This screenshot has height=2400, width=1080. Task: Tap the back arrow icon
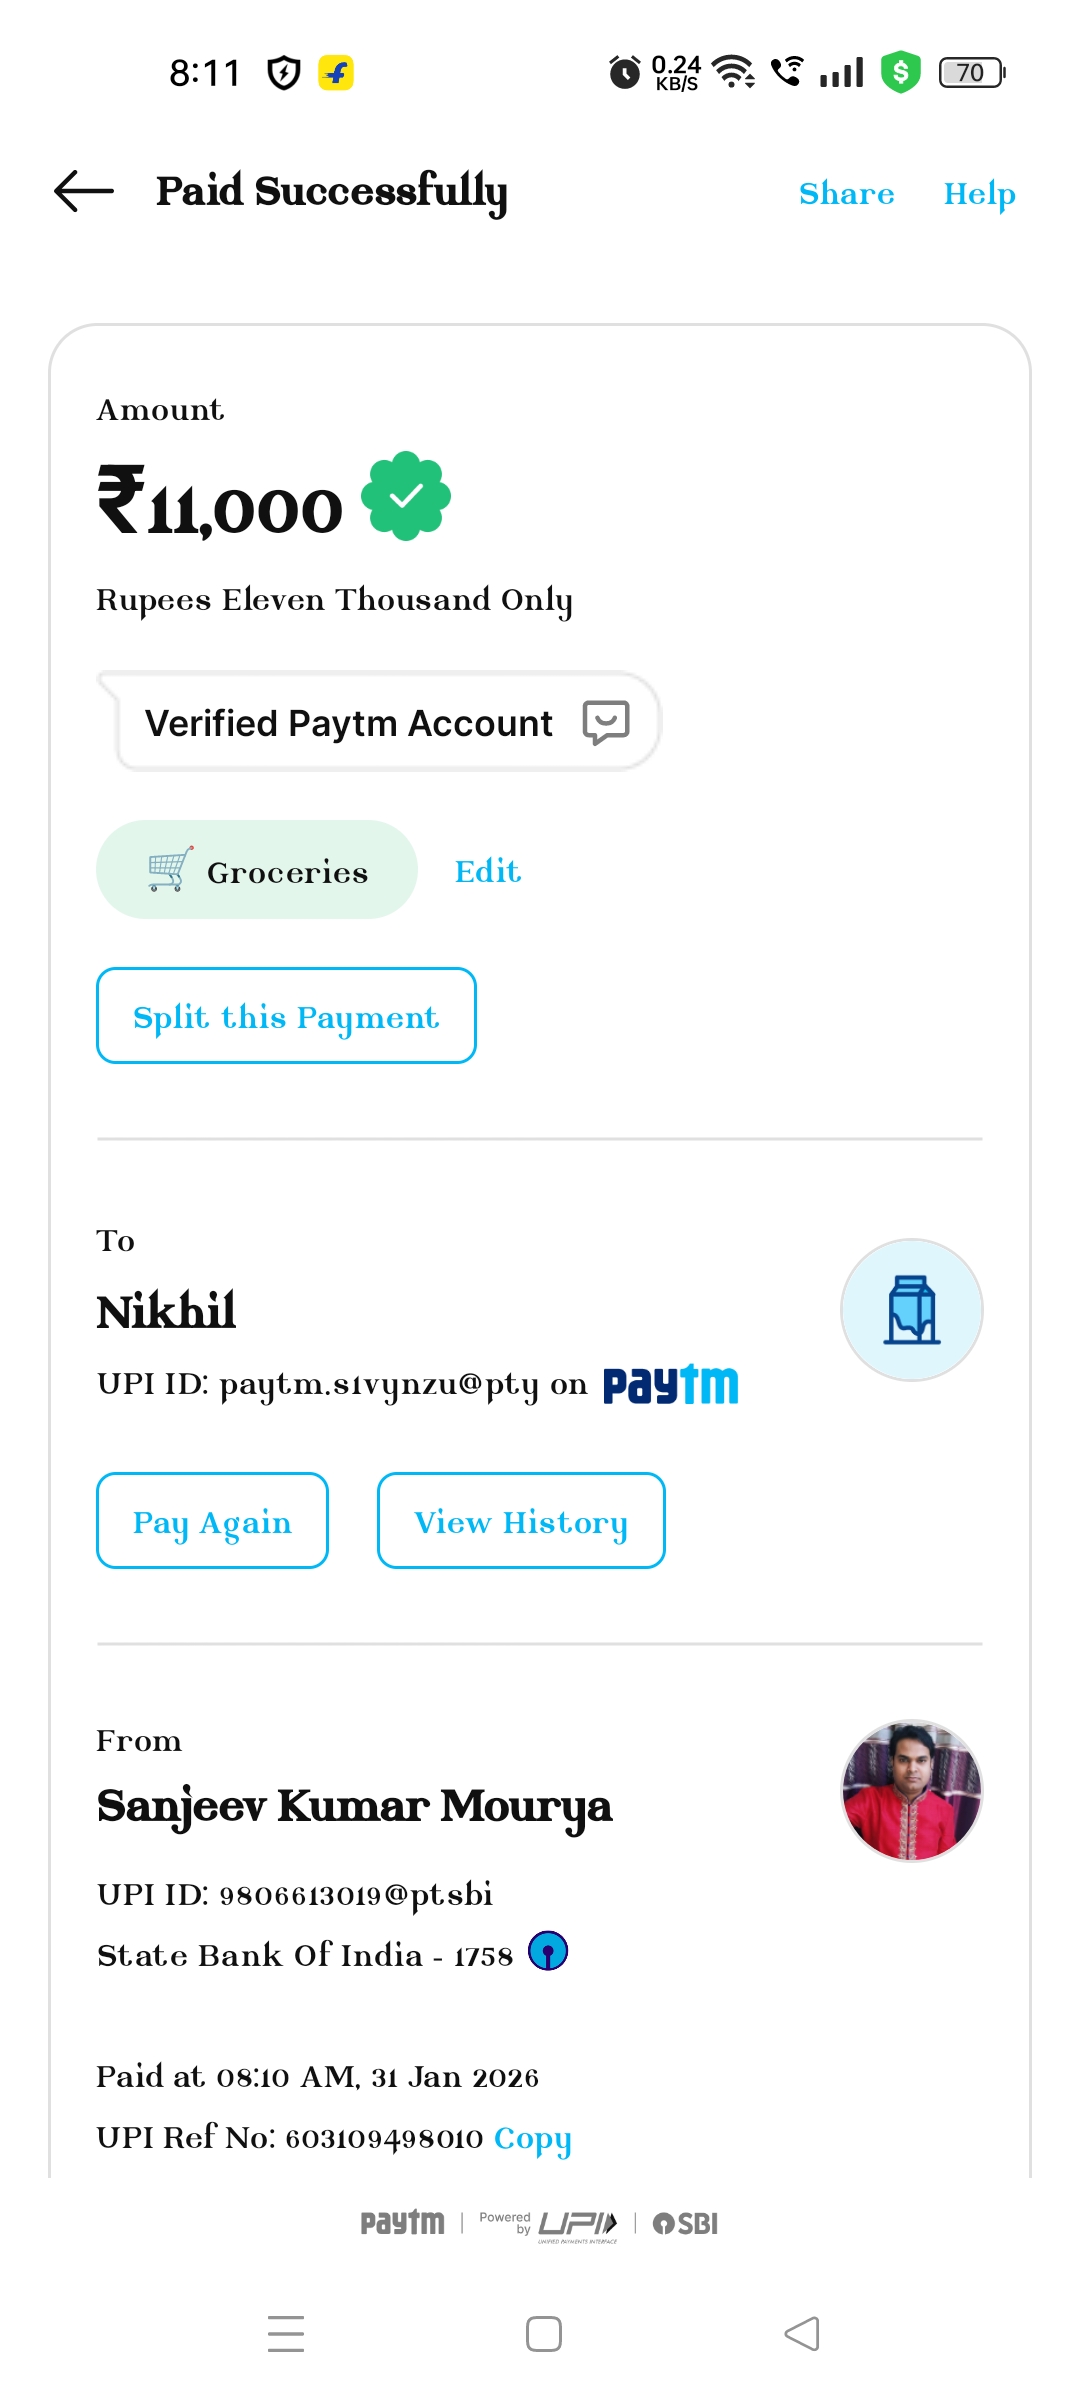tap(84, 191)
